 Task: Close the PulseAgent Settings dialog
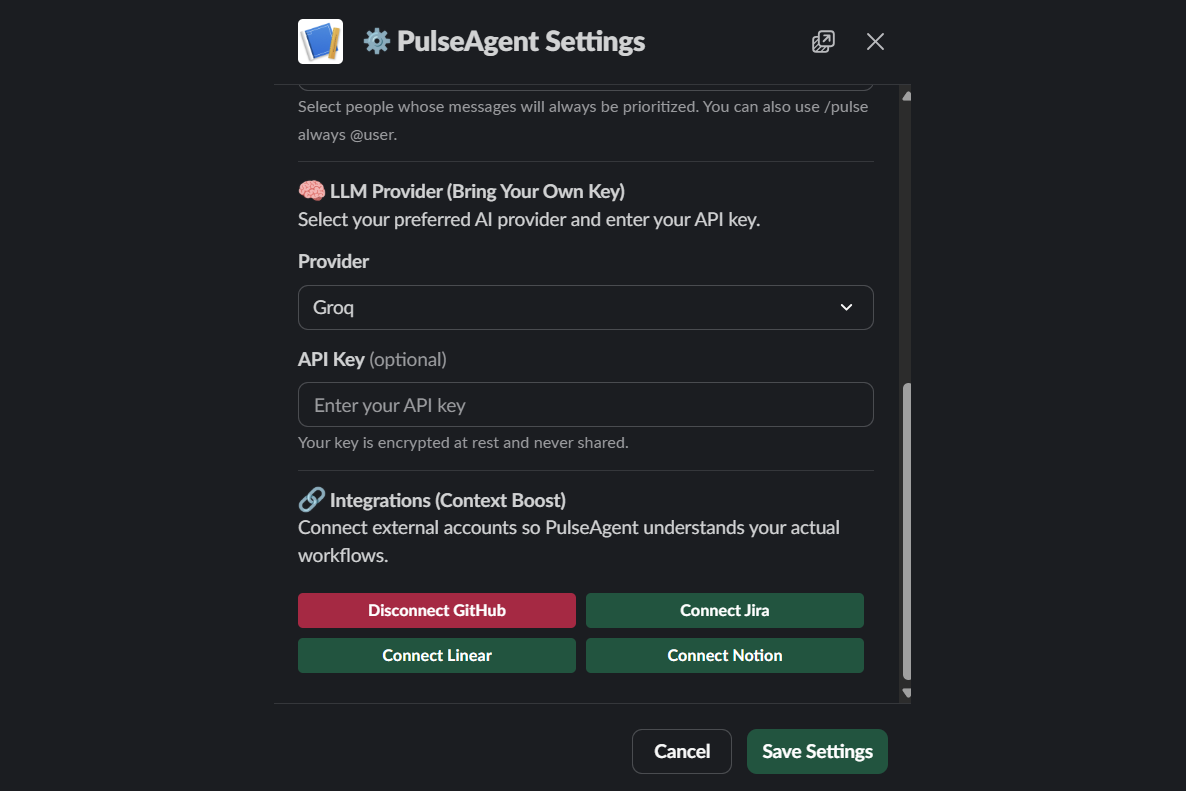(x=875, y=42)
